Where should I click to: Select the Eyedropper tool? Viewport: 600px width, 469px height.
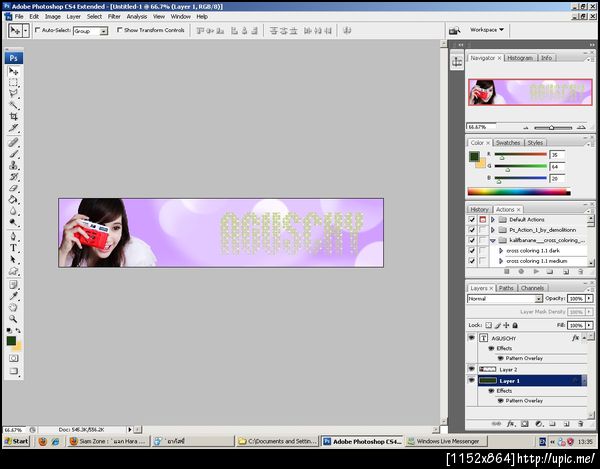13,296
